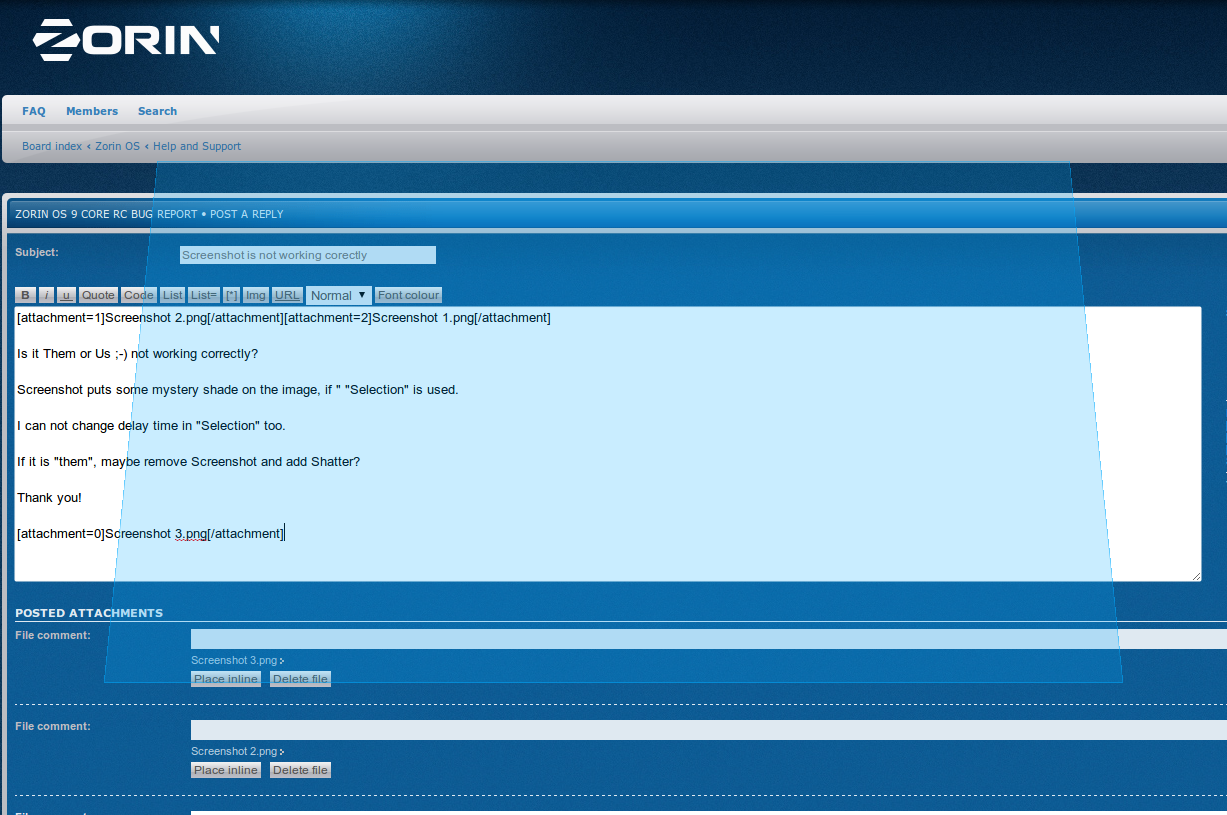Viewport: 1227px width, 815px height.
Task: Go to the Members page
Action: tap(92, 111)
